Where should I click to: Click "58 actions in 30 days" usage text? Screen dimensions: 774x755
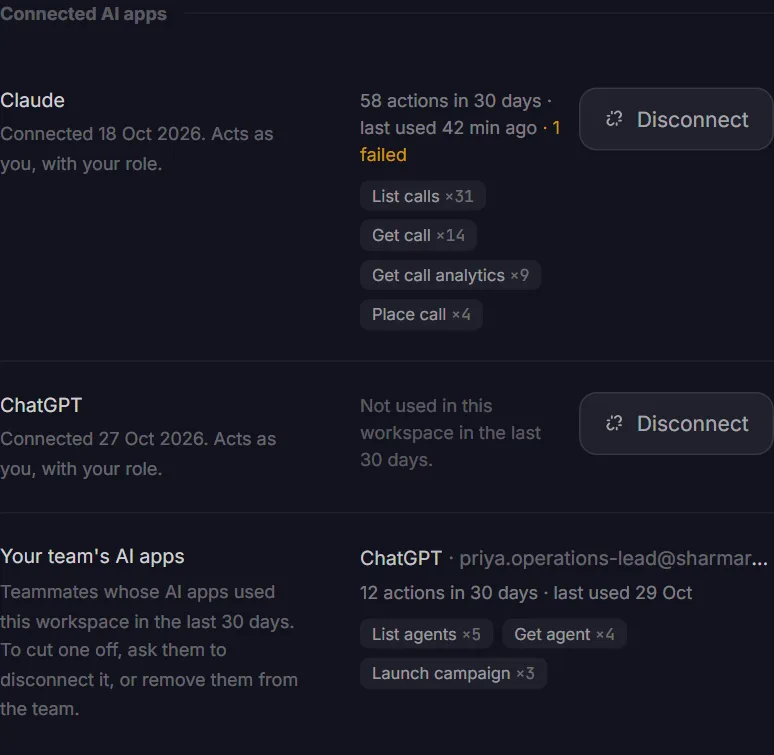(x=450, y=101)
